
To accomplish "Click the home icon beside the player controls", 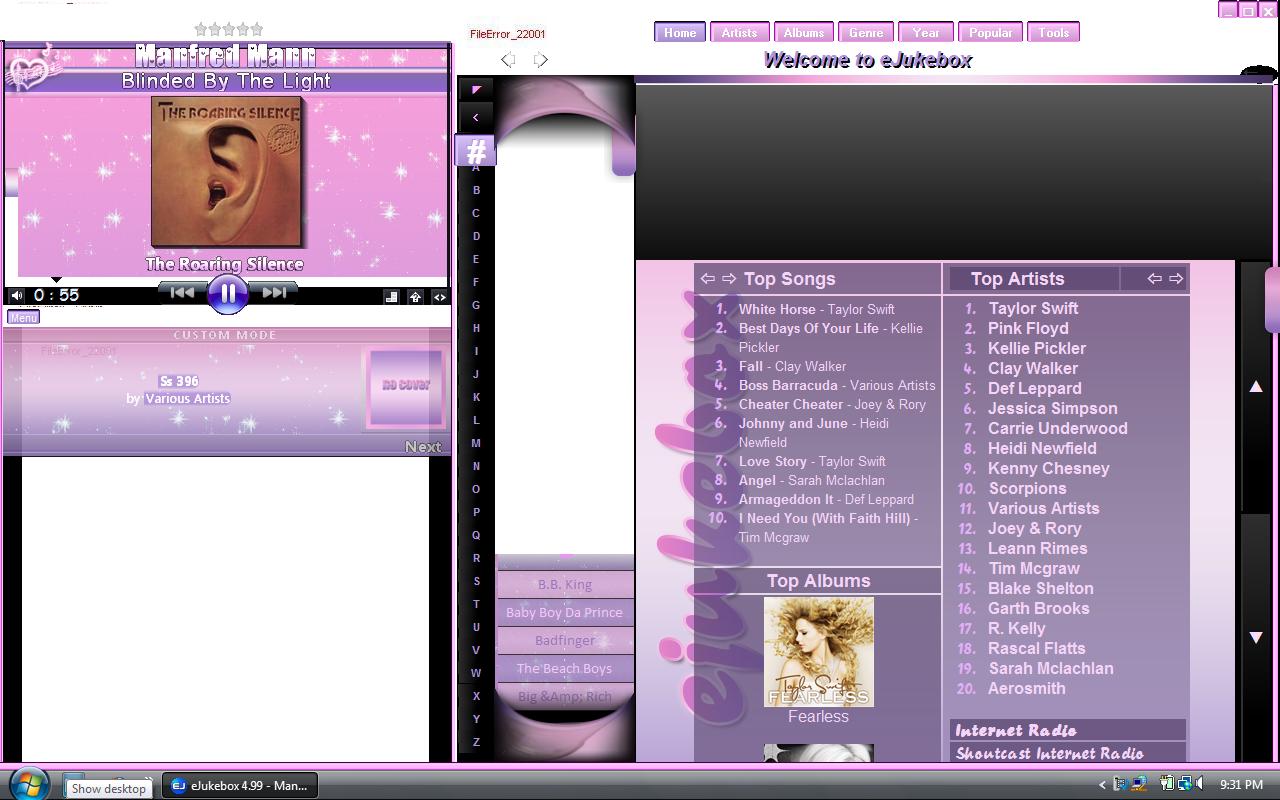I will tap(414, 294).
